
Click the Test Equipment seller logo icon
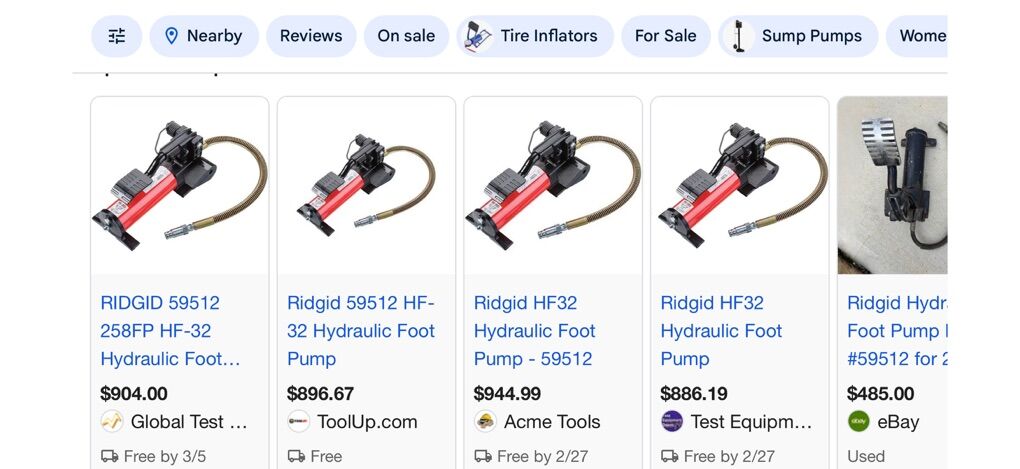672,422
